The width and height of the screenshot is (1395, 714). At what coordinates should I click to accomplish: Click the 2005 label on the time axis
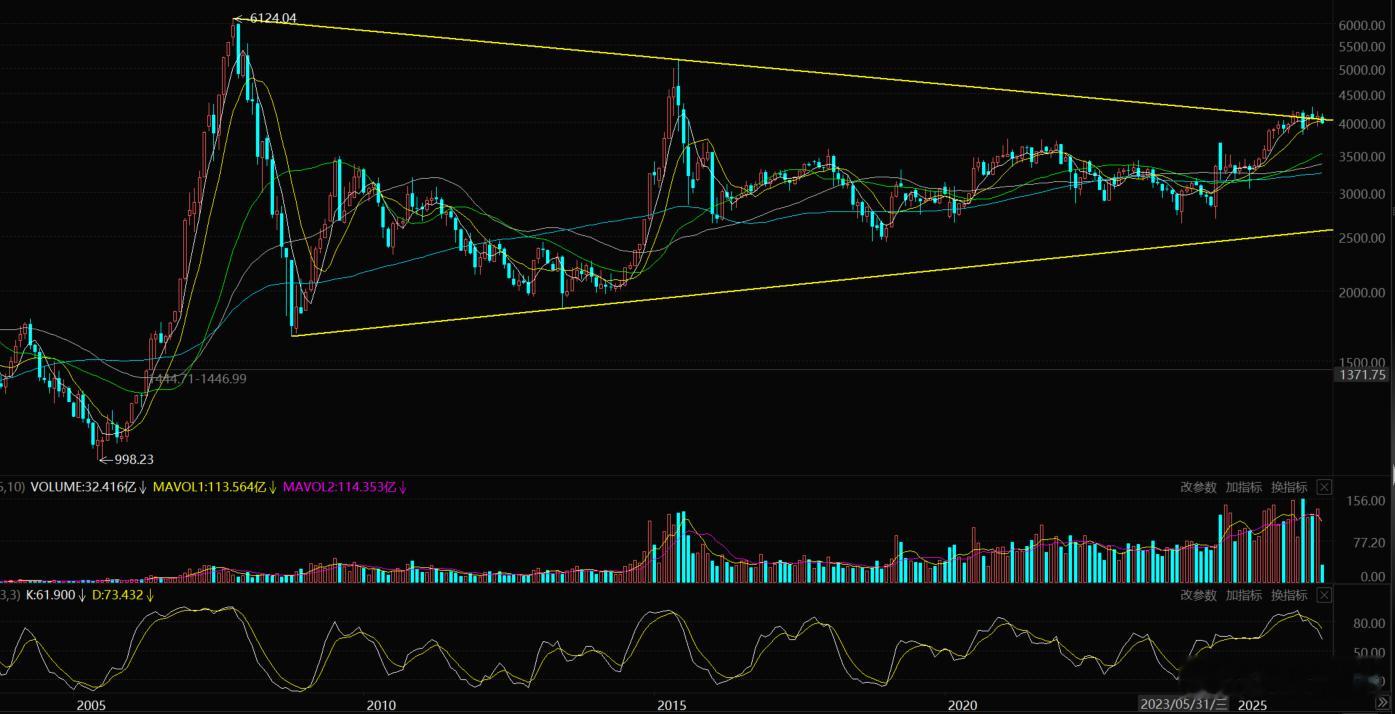point(90,705)
